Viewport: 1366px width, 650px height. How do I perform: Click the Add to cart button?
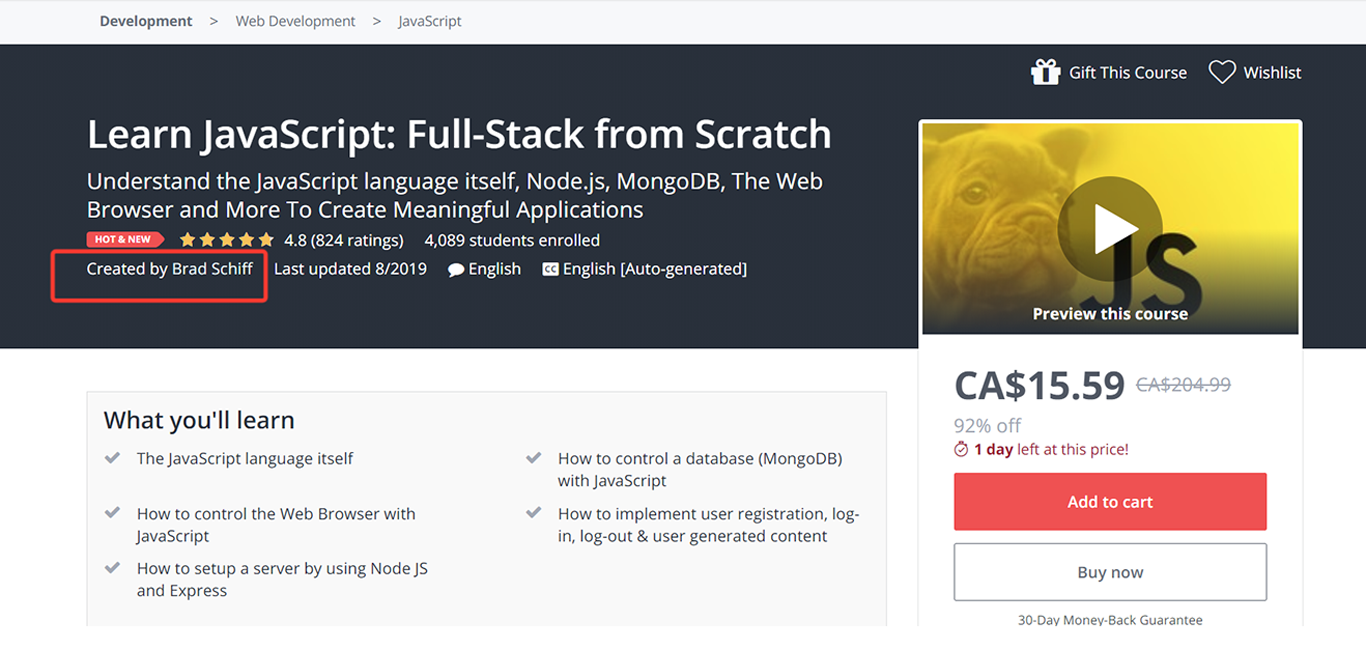(x=1110, y=502)
